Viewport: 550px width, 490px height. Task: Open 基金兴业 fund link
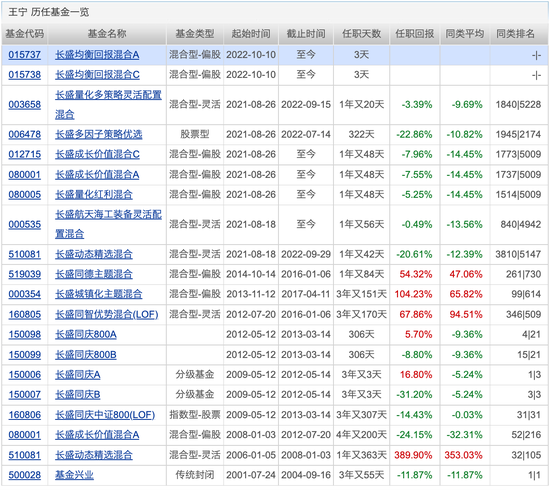pyautogui.click(x=74, y=476)
